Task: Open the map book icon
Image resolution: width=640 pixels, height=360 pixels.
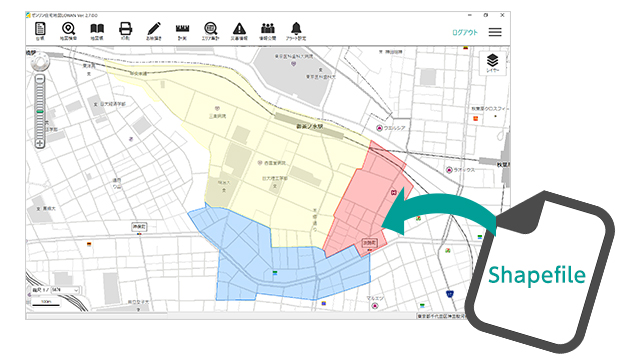Action: point(97,31)
